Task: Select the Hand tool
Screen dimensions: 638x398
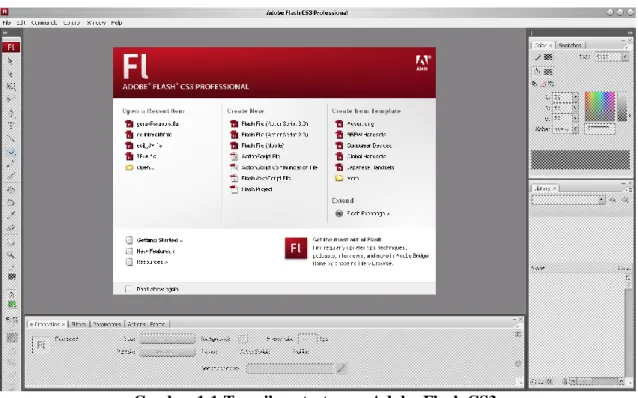Action: (11, 243)
